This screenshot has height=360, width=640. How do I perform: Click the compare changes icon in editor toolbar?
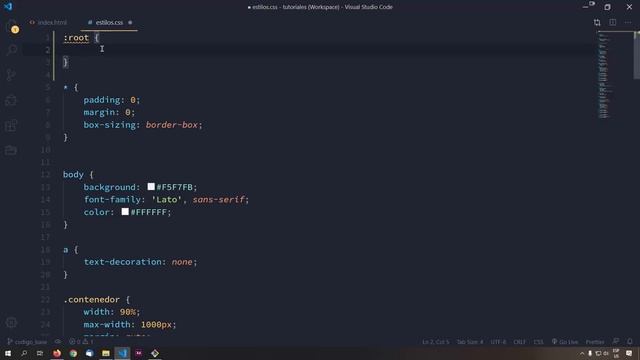(x=597, y=22)
